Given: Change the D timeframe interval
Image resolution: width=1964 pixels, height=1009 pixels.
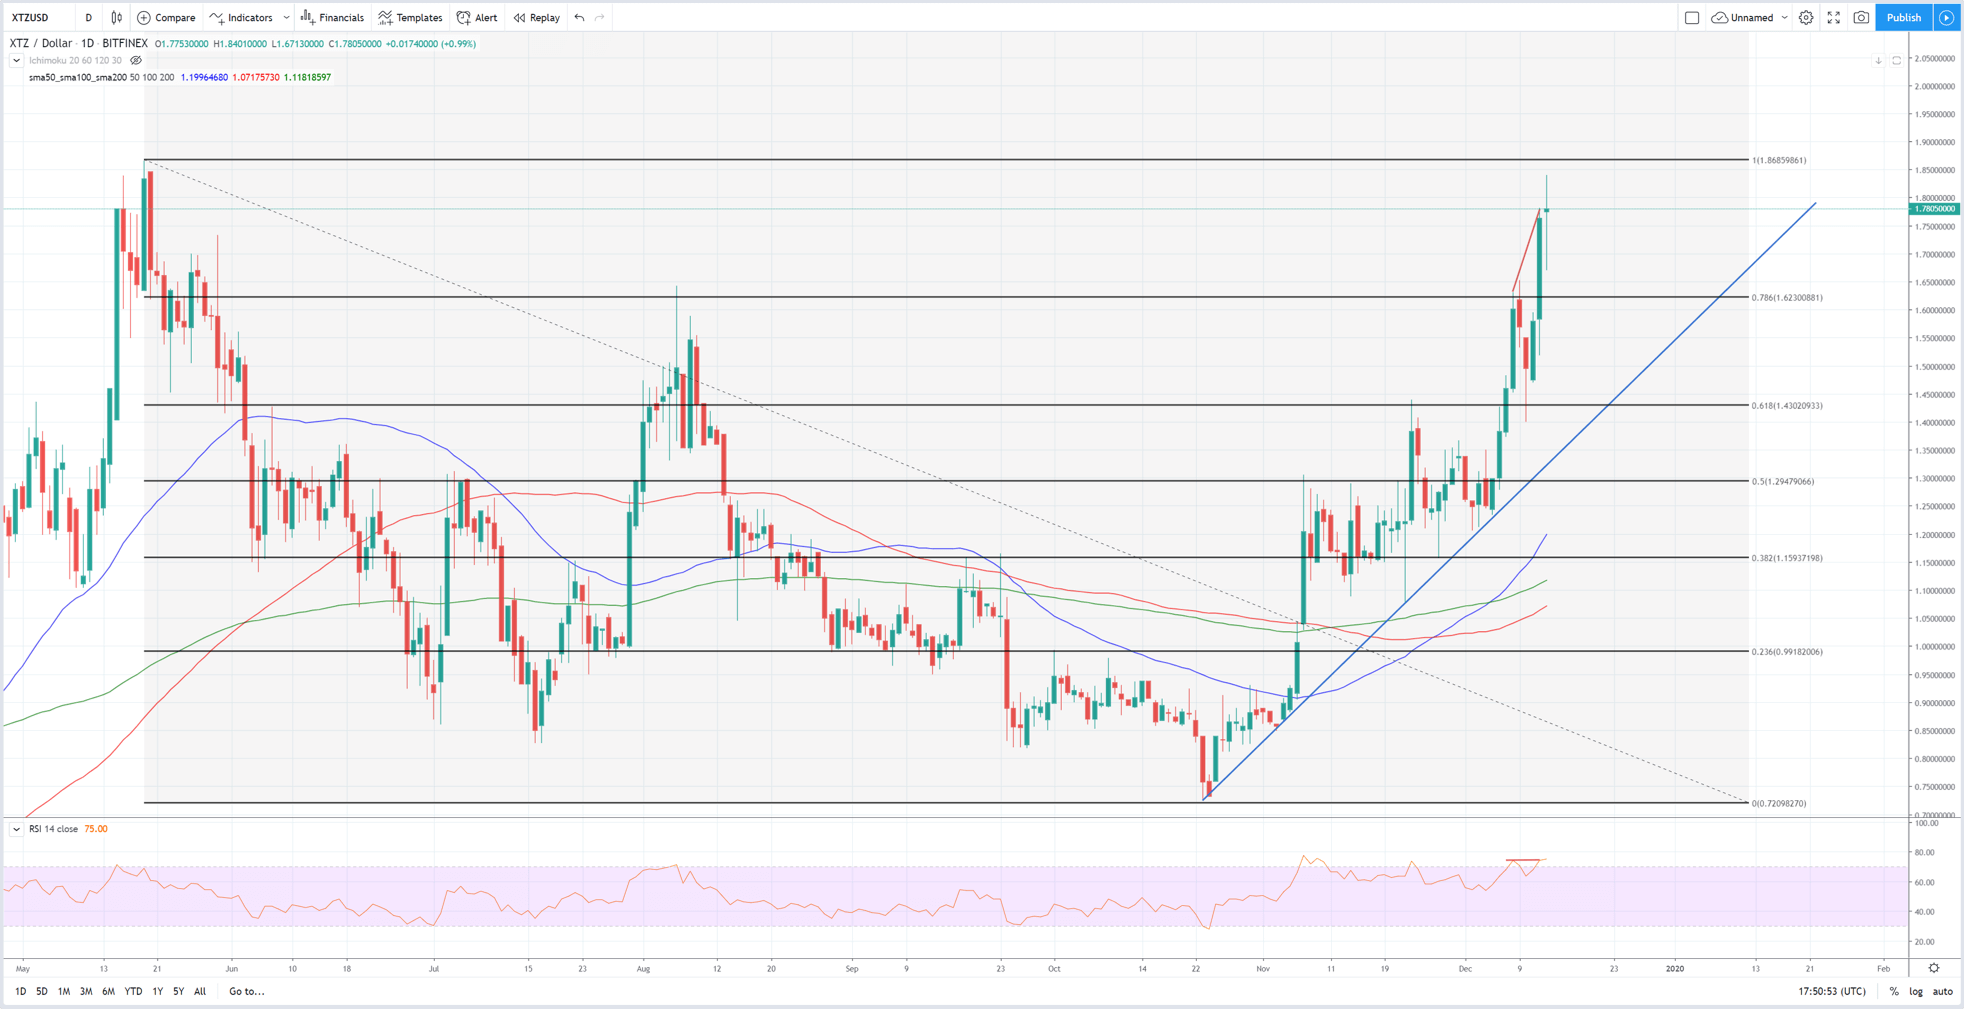Looking at the screenshot, I should click(89, 17).
